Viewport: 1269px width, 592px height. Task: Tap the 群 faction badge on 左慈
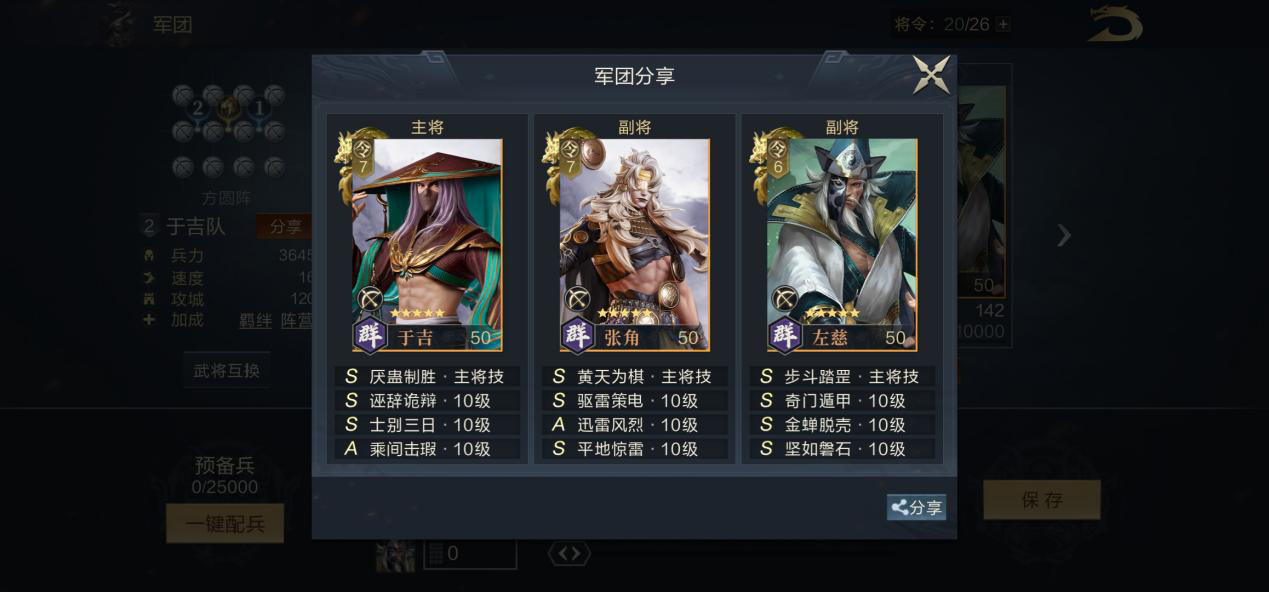[x=786, y=335]
